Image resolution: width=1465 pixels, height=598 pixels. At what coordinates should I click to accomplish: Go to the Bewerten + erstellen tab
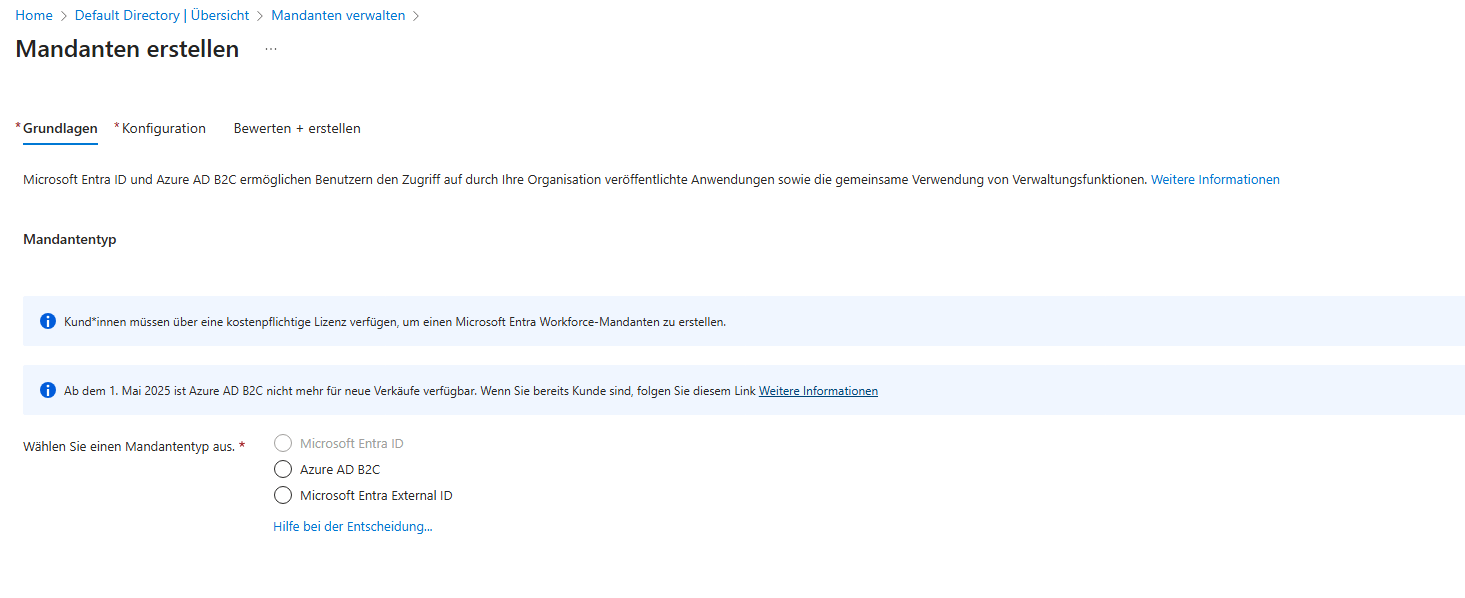tap(297, 128)
